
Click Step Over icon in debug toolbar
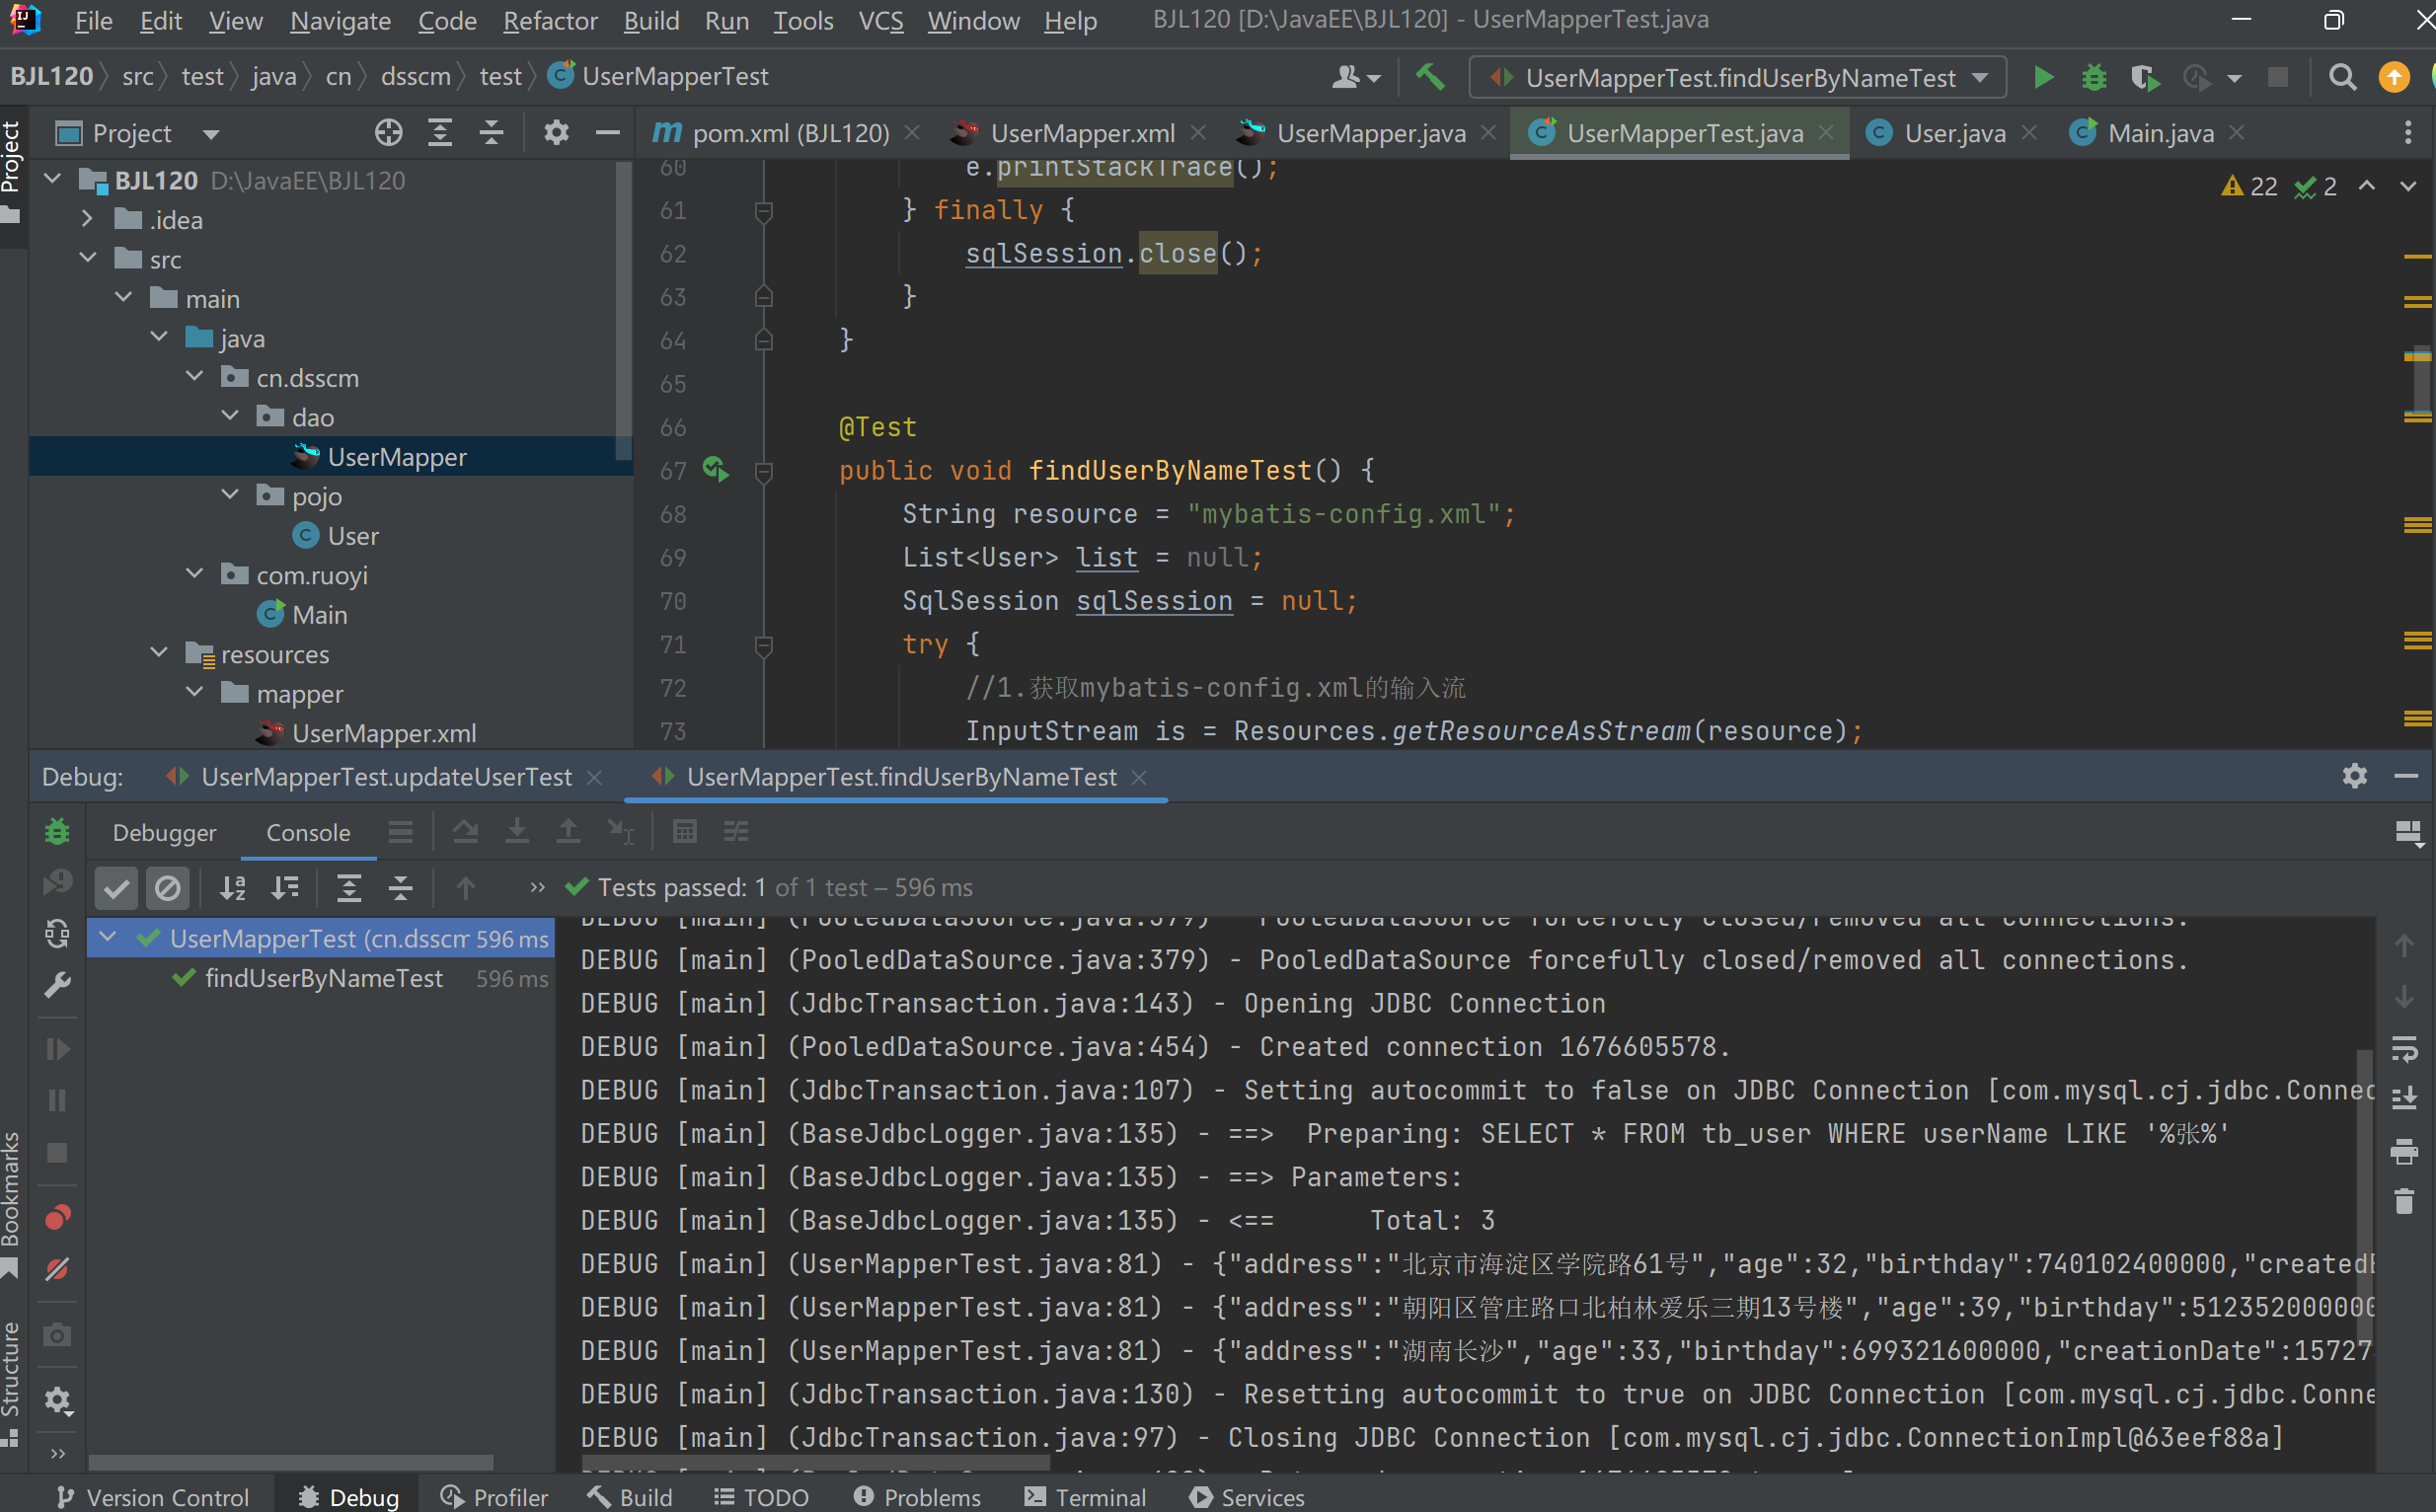(465, 832)
